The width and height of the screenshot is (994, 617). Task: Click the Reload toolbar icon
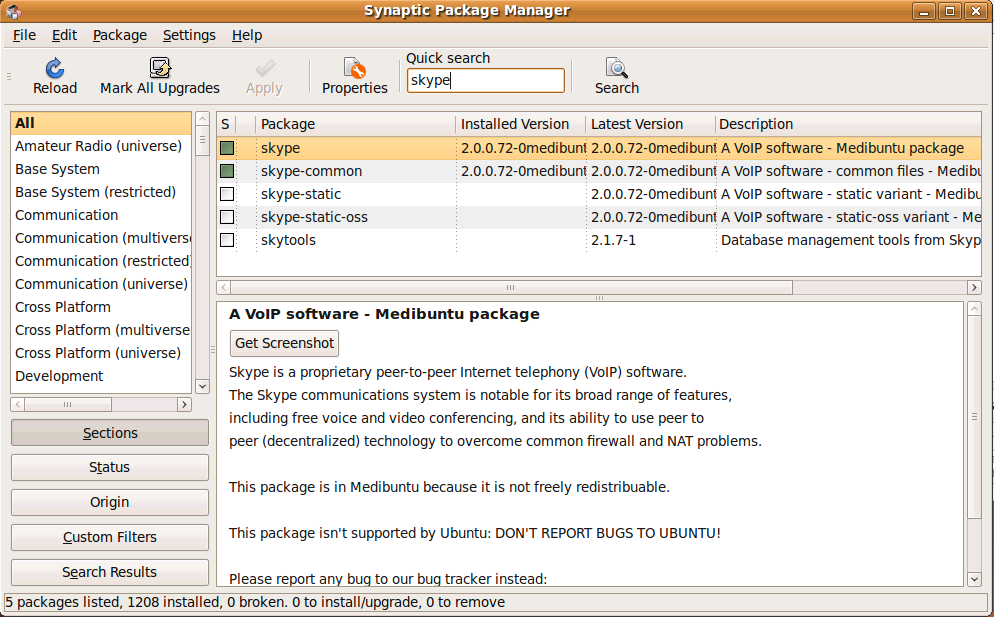pyautogui.click(x=55, y=68)
